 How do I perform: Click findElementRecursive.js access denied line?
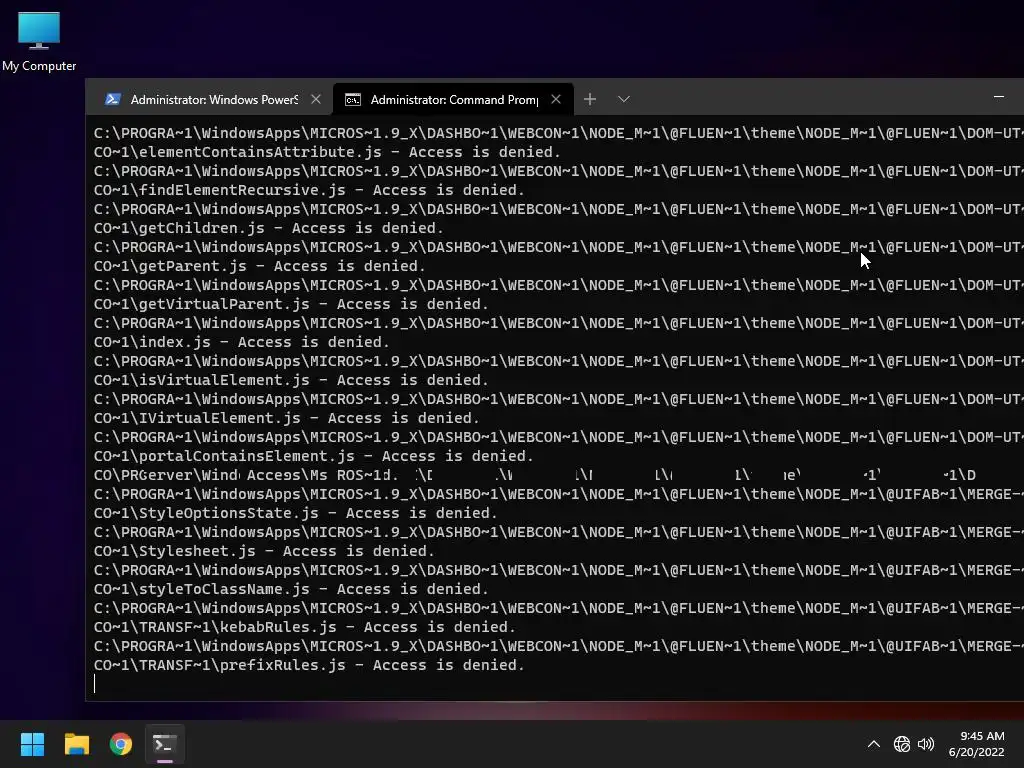[309, 190]
